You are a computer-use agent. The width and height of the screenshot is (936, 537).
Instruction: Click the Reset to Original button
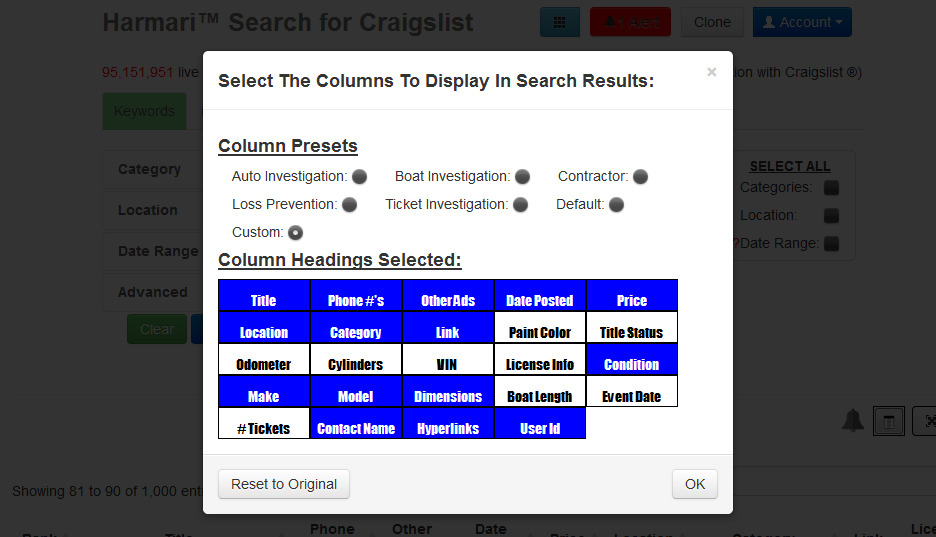pos(284,484)
